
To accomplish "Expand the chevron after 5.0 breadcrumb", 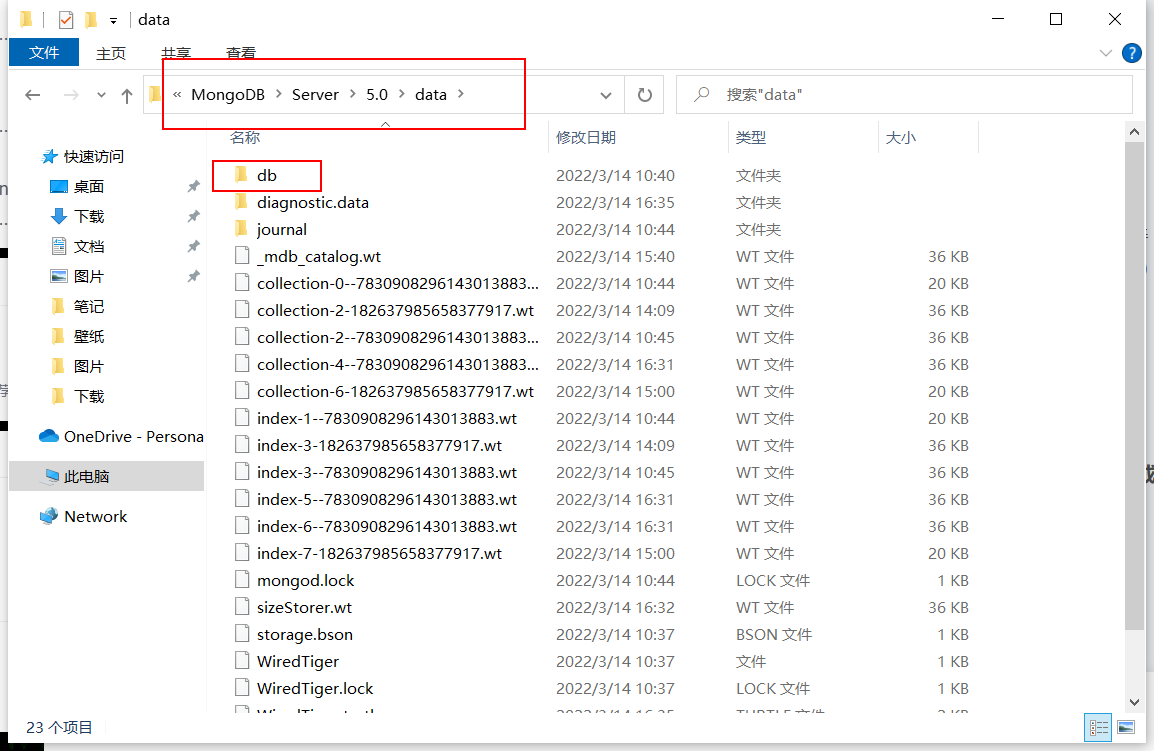I will tap(402, 94).
